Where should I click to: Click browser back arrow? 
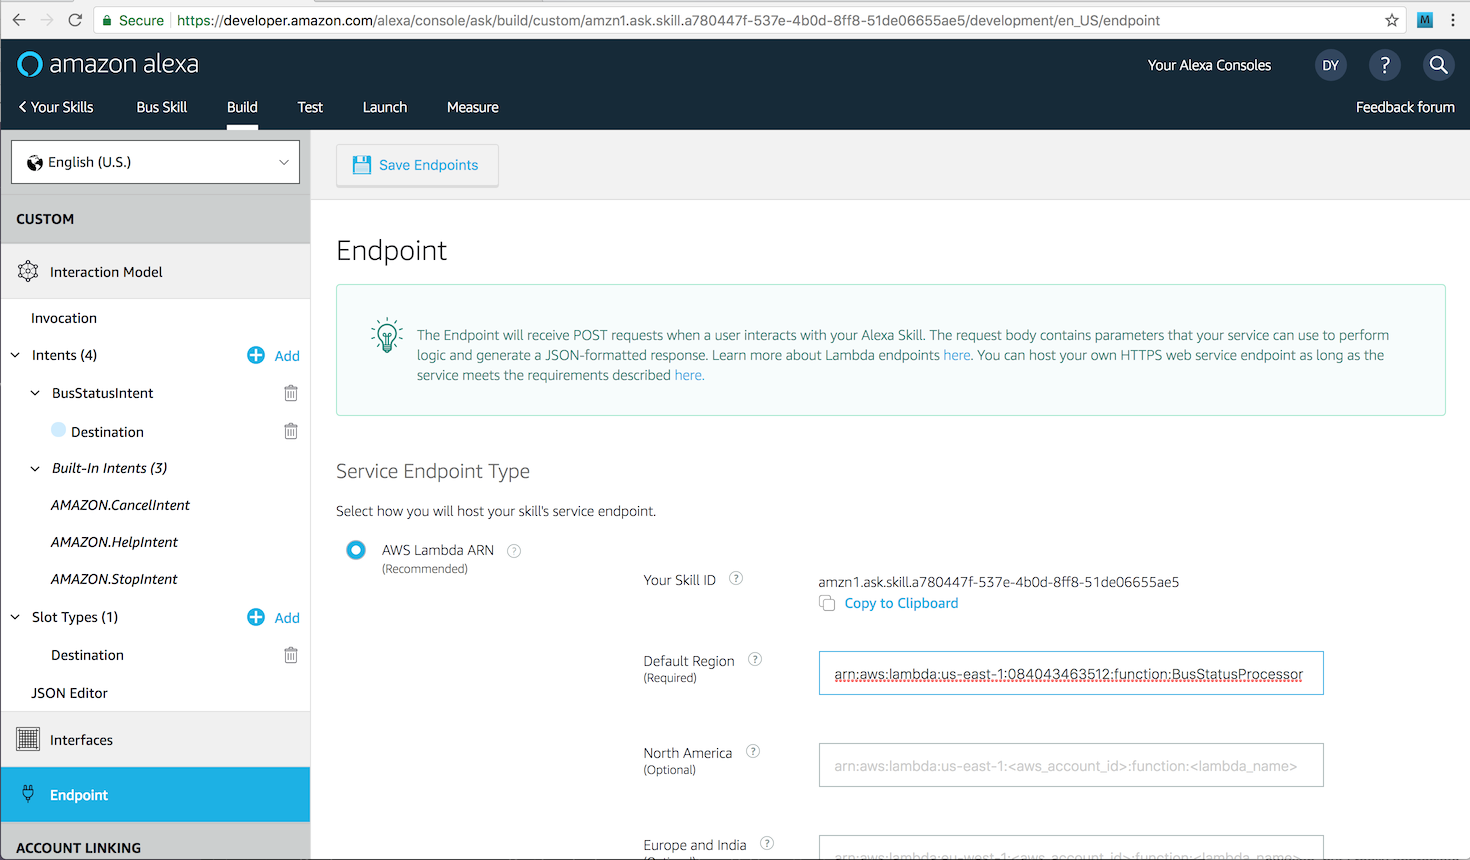(19, 20)
